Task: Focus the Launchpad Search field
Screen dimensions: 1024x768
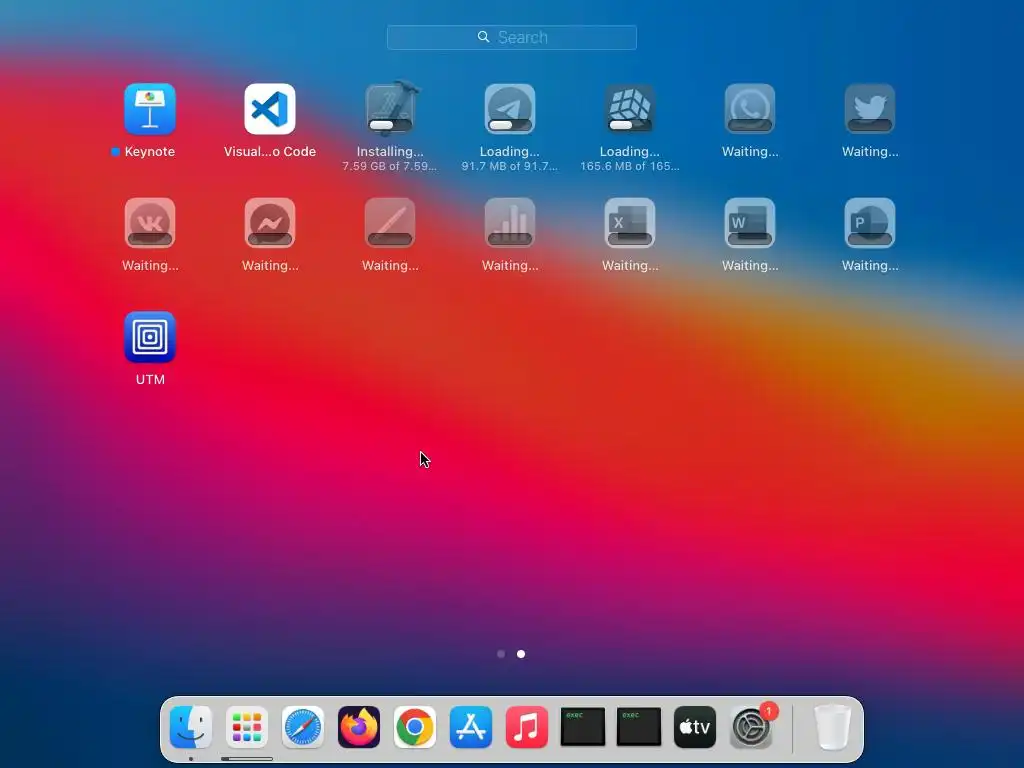Action: 512,37
